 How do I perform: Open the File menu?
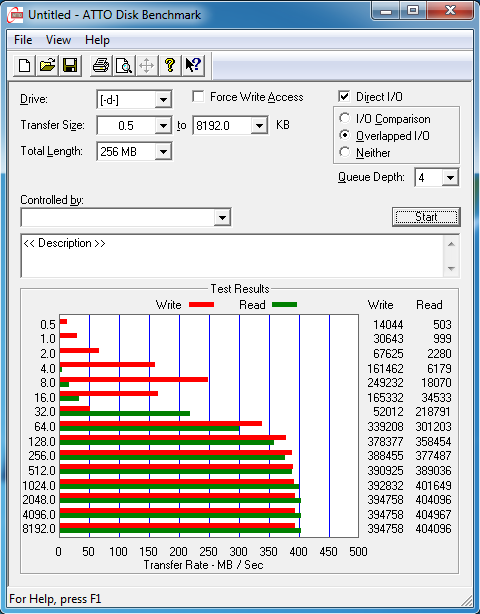click(23, 40)
